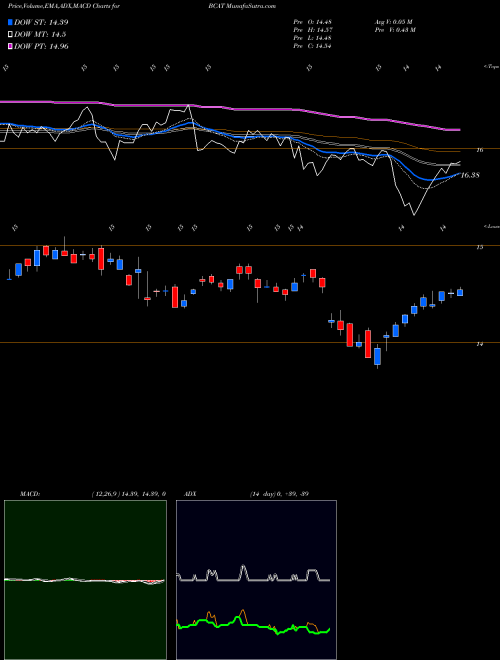Click the 'MACD:' panel label
500x660 pixels.
(30, 494)
